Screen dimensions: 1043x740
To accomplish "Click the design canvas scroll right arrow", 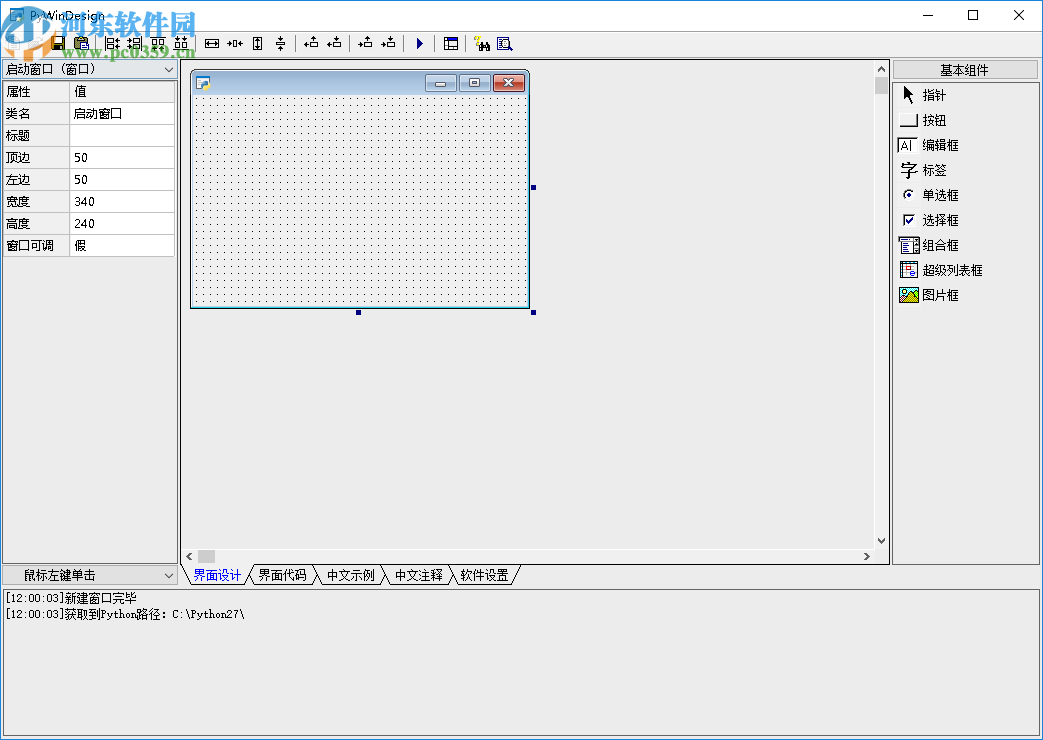I will pyautogui.click(x=867, y=556).
